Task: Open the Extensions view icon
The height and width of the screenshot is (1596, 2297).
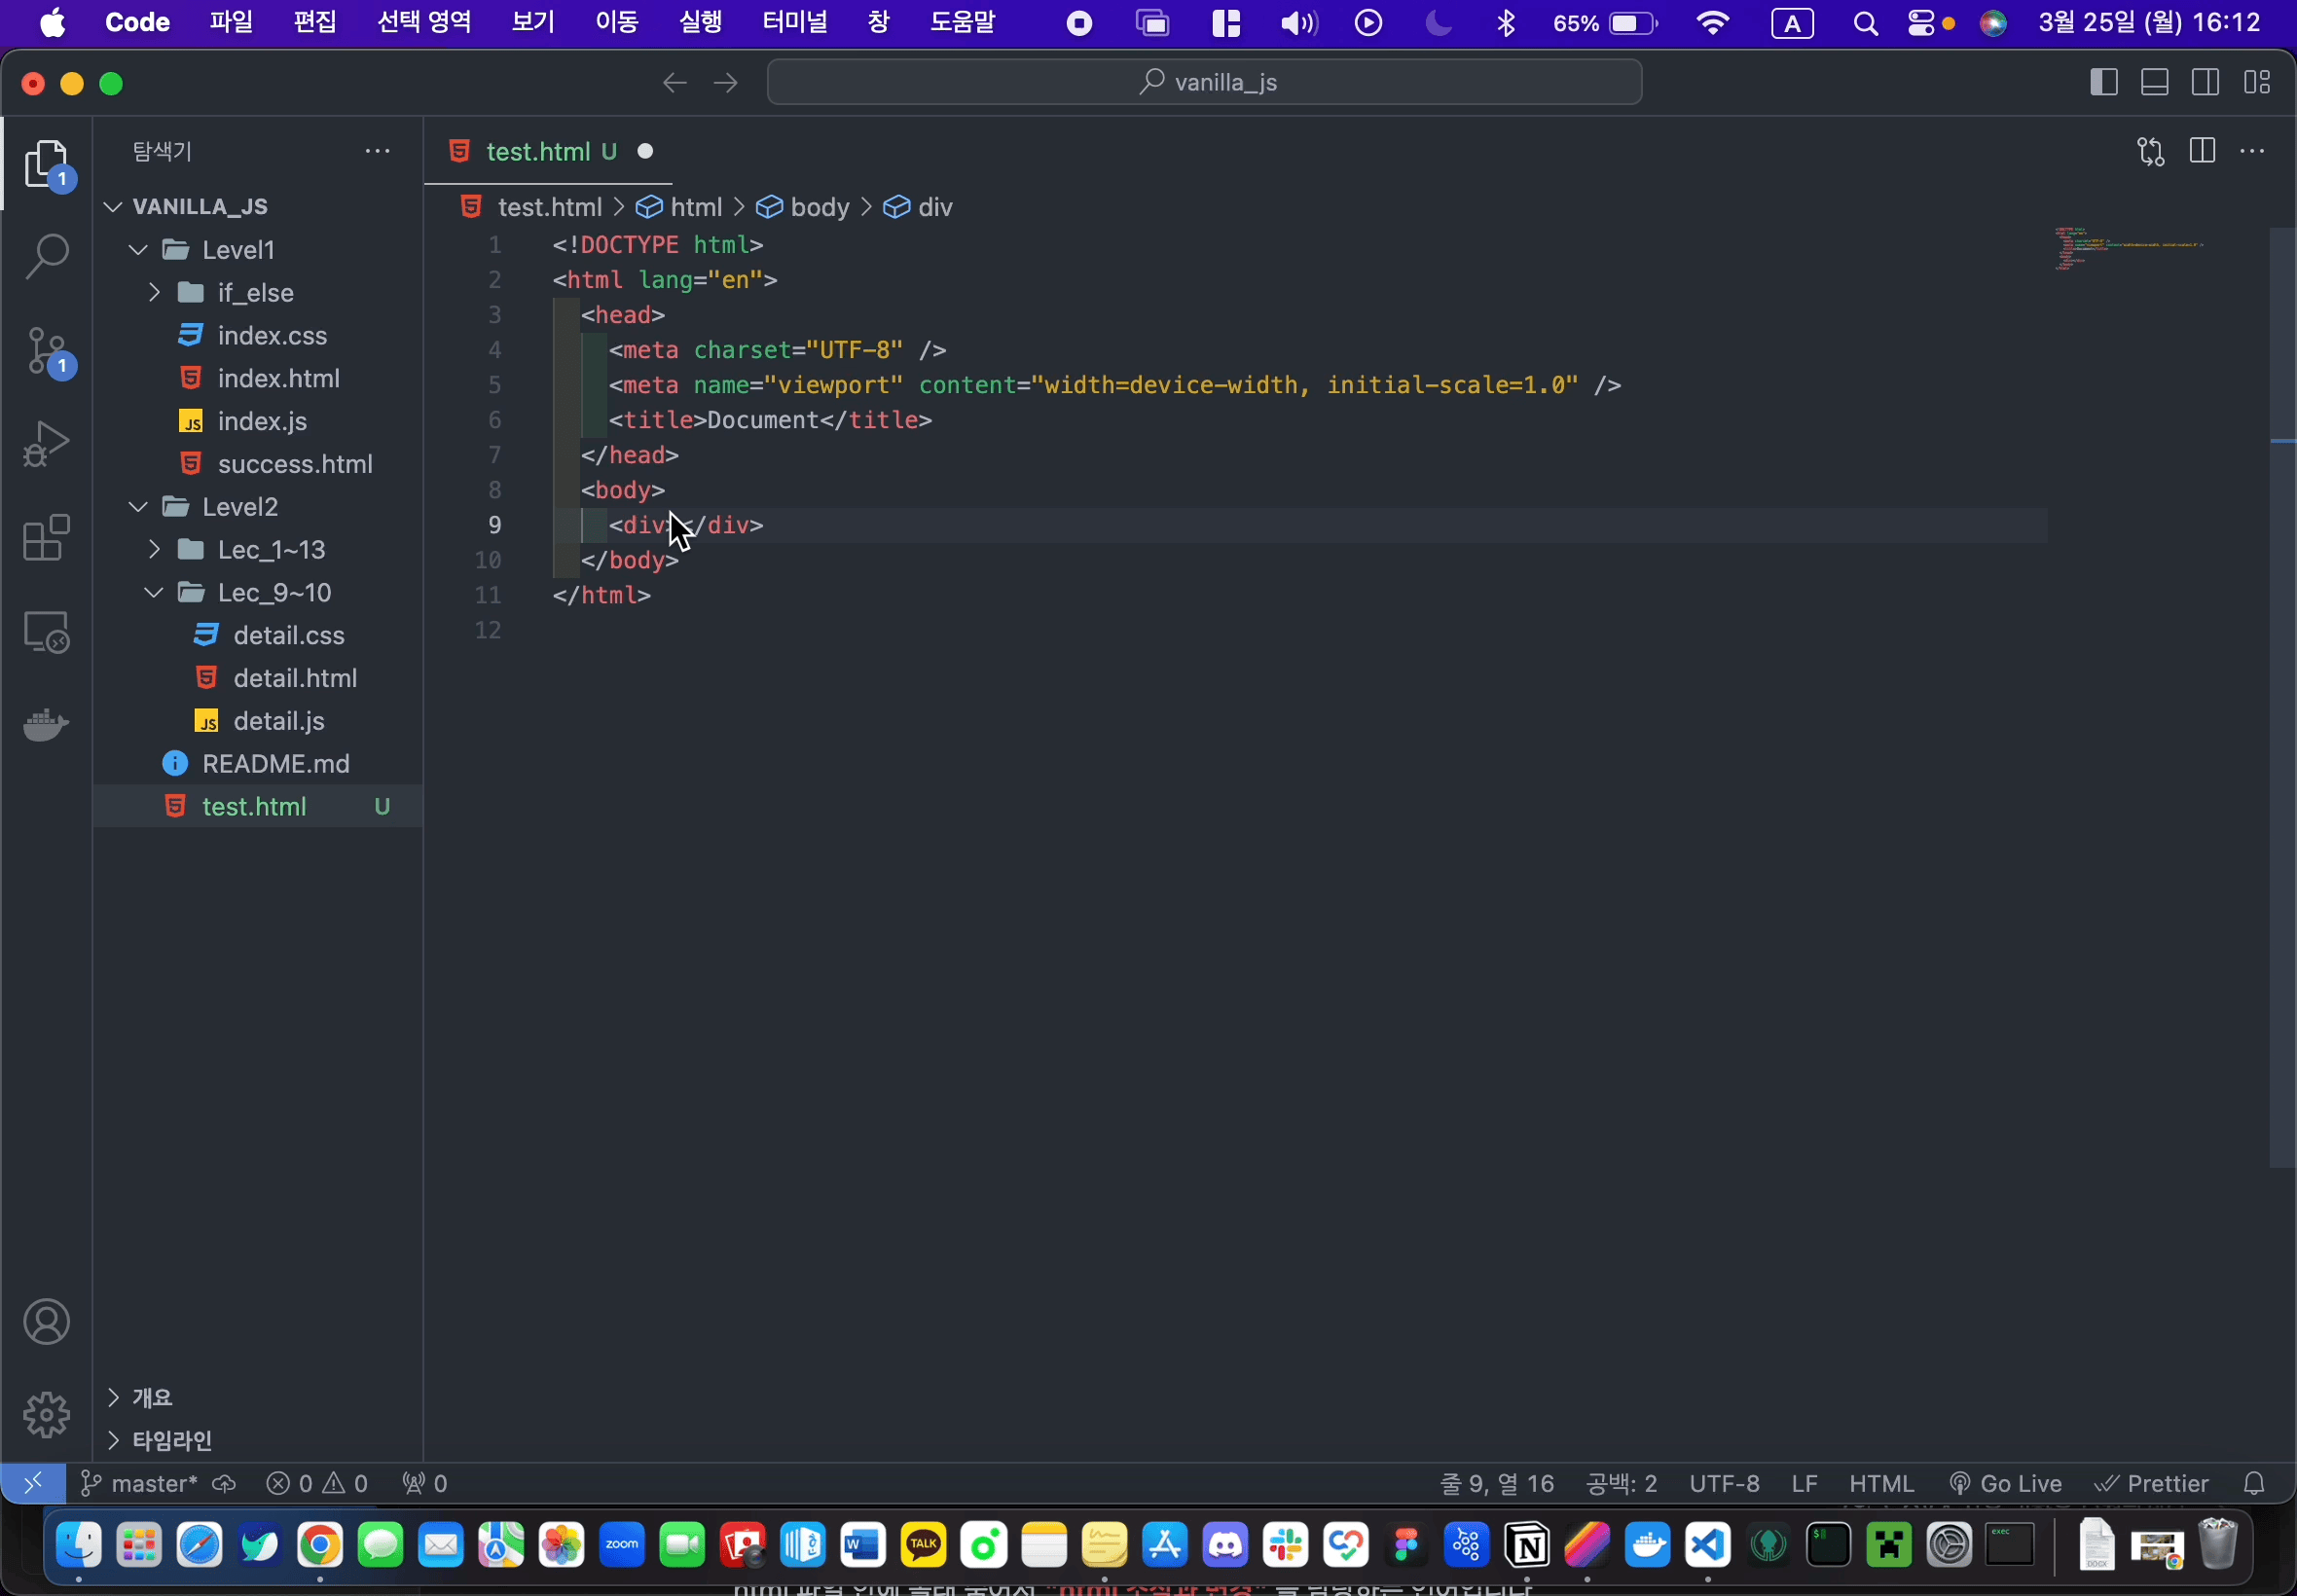Action: tap(46, 538)
